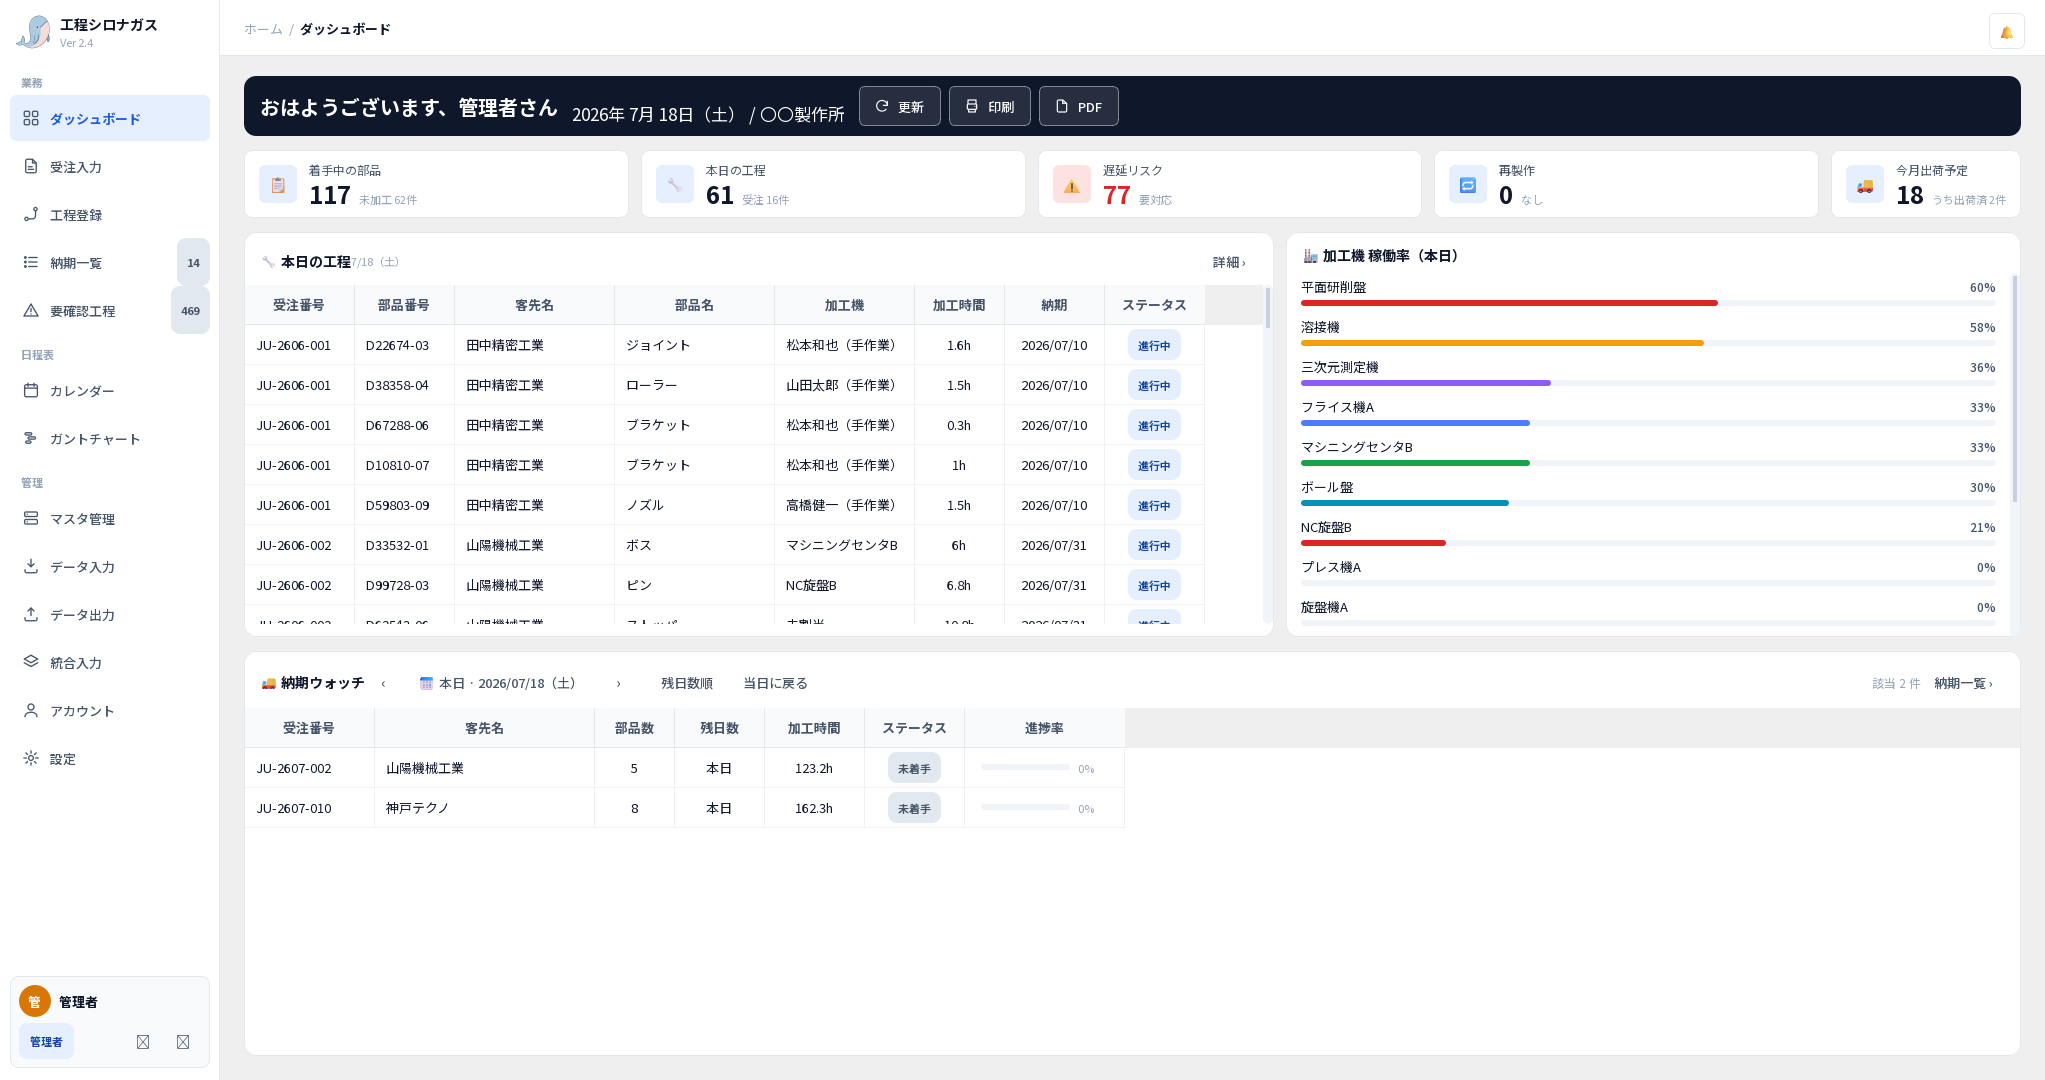Click the アカウント person icon

tap(31, 710)
